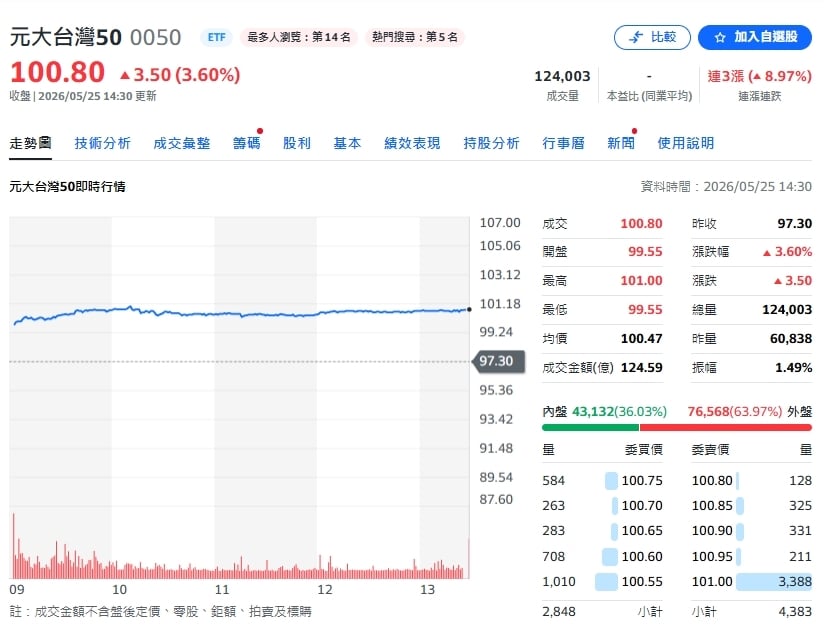The height and width of the screenshot is (643, 824).
Task: Open the 使用說明 tab
Action: (x=686, y=143)
